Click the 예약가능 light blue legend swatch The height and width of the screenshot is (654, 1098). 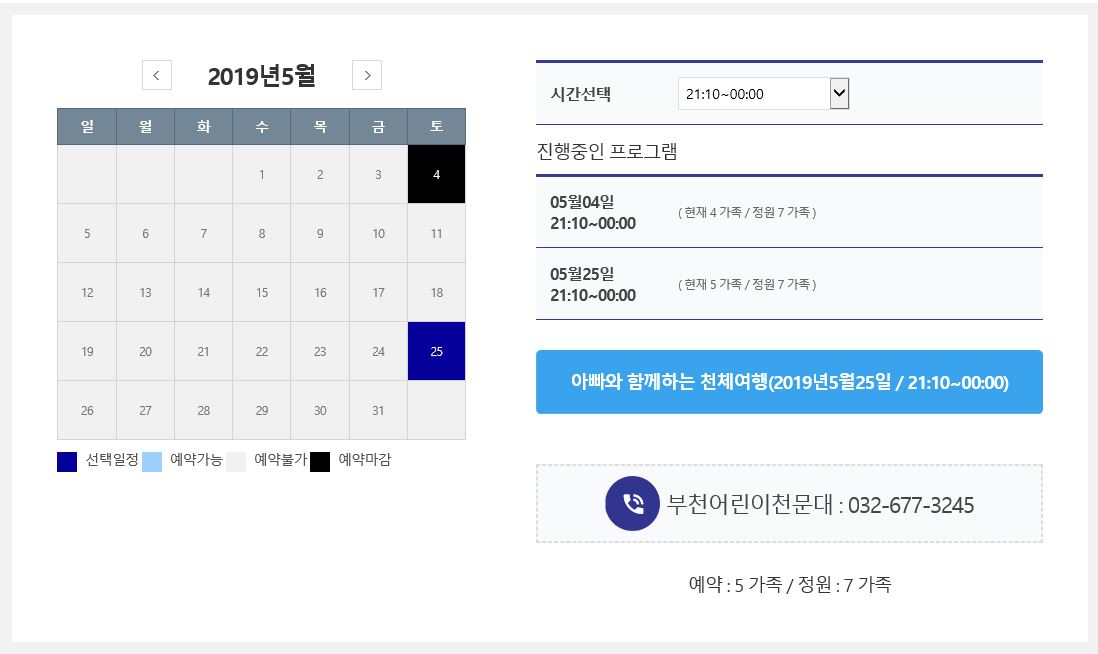tap(152, 462)
